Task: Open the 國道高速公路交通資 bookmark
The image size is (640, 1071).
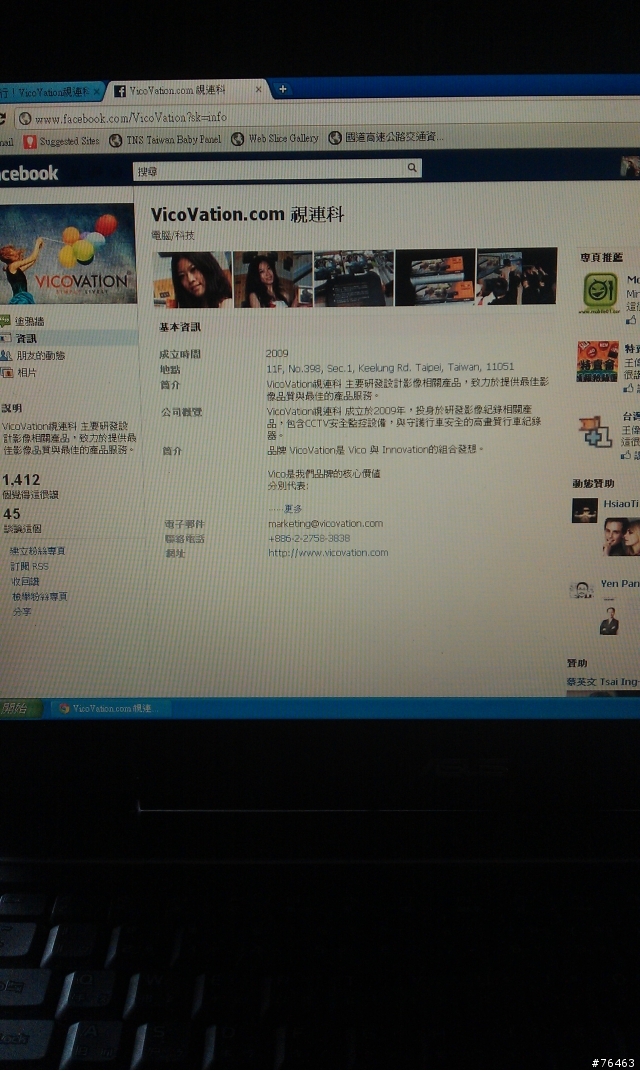Action: coord(386,137)
